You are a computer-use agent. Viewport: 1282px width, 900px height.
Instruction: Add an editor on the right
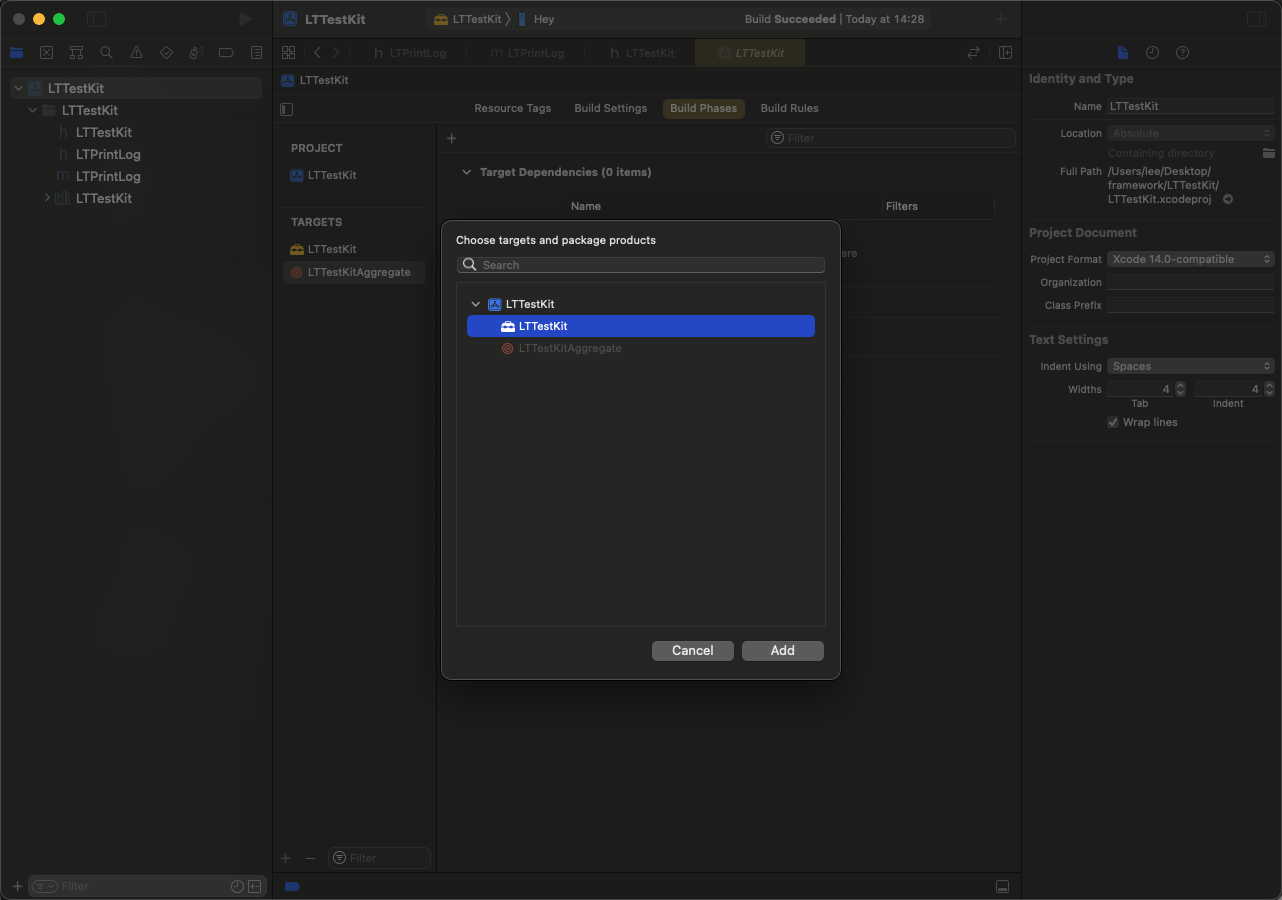[1005, 53]
